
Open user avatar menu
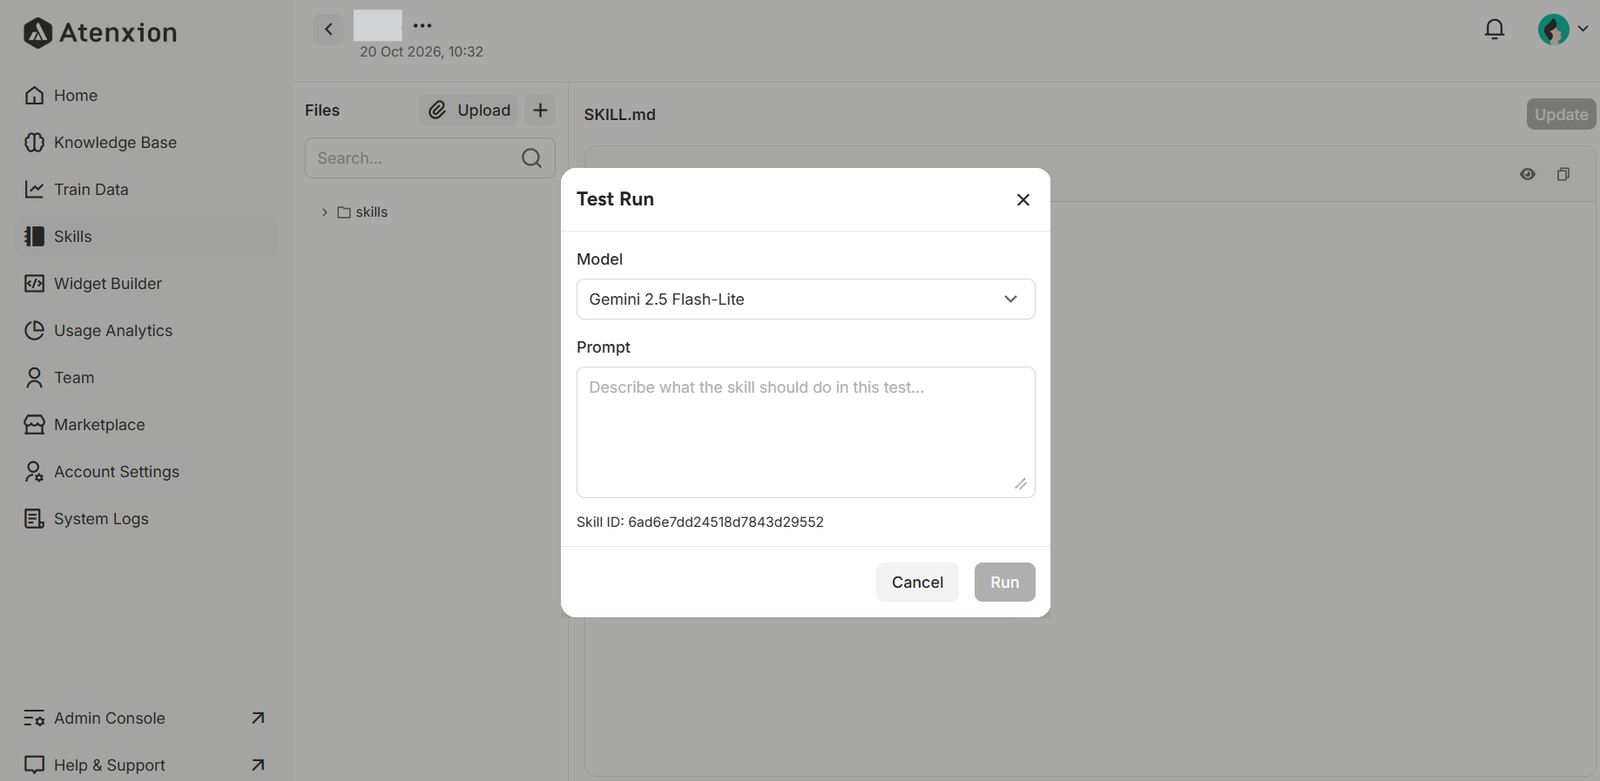[1562, 29]
